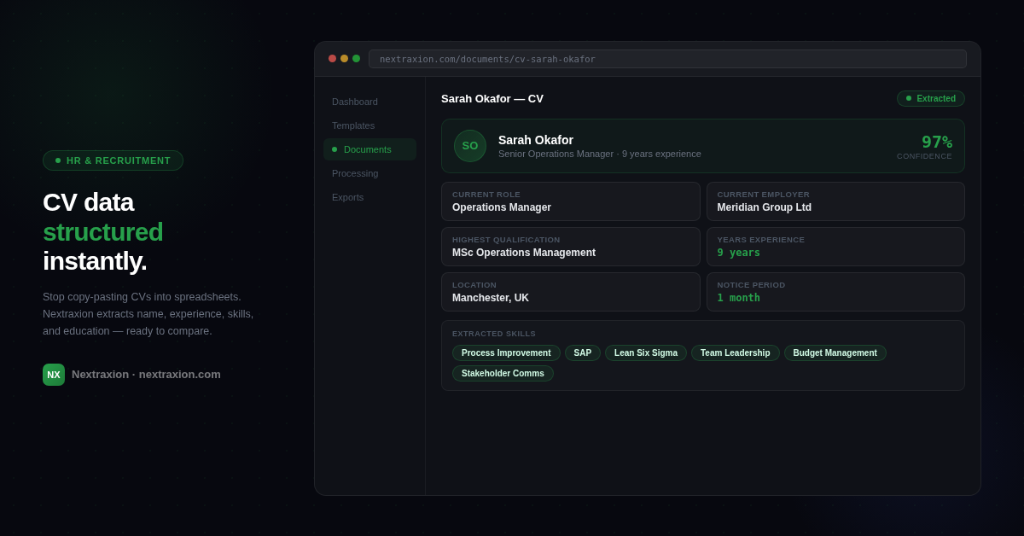Screen dimensions: 1024x536
Task: Click the 97% confidence score
Action: [x=936, y=142]
